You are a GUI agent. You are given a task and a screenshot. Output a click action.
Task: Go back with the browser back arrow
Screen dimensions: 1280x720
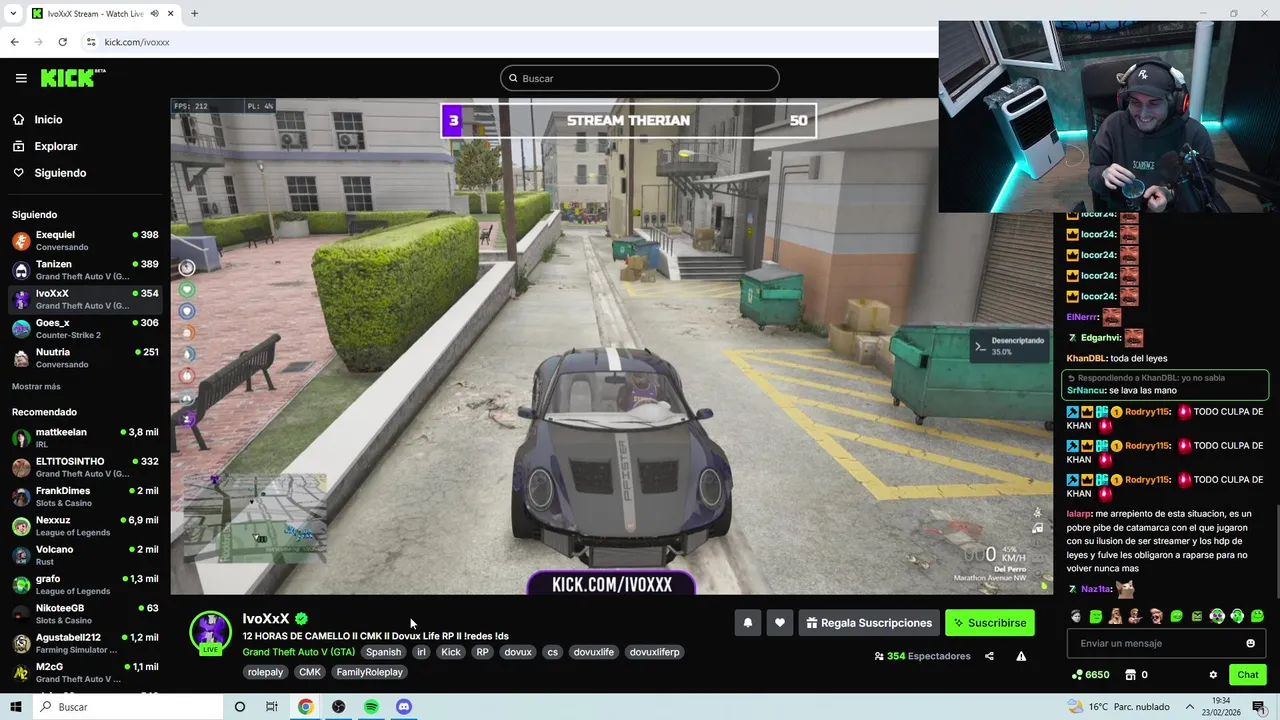(14, 42)
